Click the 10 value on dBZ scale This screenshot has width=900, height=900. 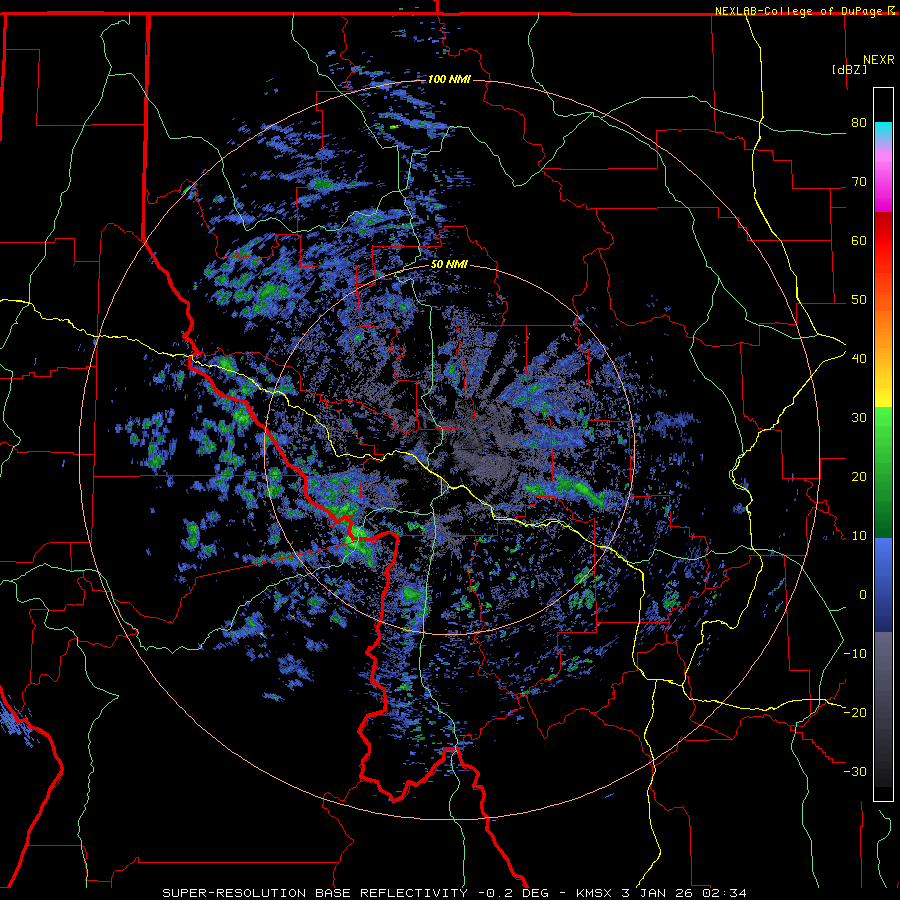[x=859, y=536]
